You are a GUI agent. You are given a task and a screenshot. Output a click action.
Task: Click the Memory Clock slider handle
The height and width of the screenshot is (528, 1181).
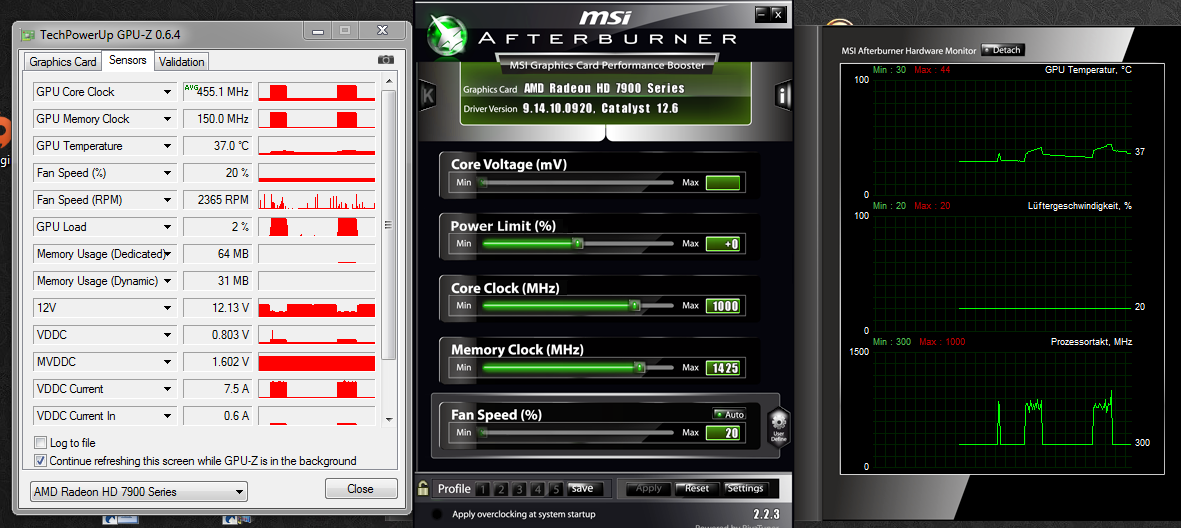(x=639, y=368)
